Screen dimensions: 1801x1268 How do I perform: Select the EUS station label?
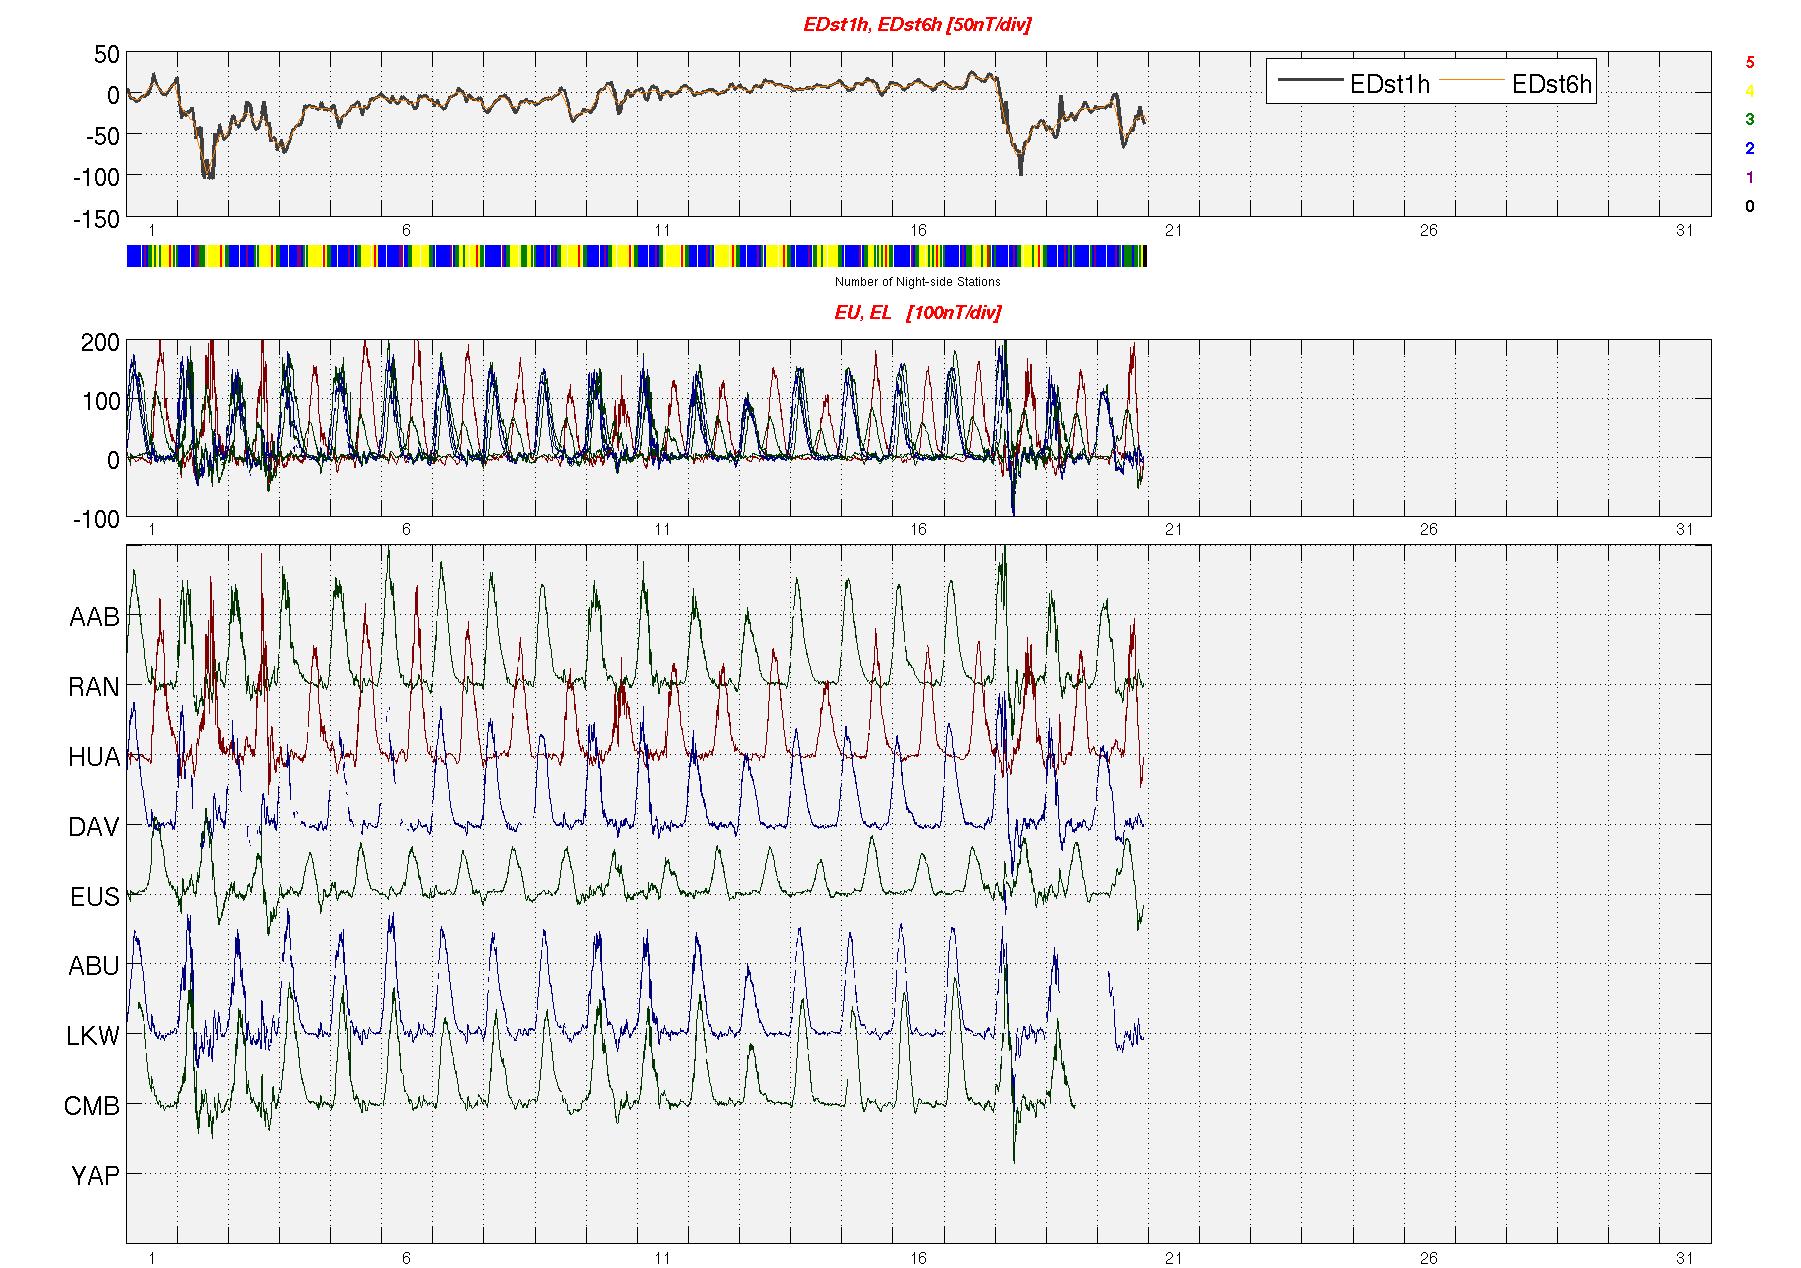tap(94, 897)
